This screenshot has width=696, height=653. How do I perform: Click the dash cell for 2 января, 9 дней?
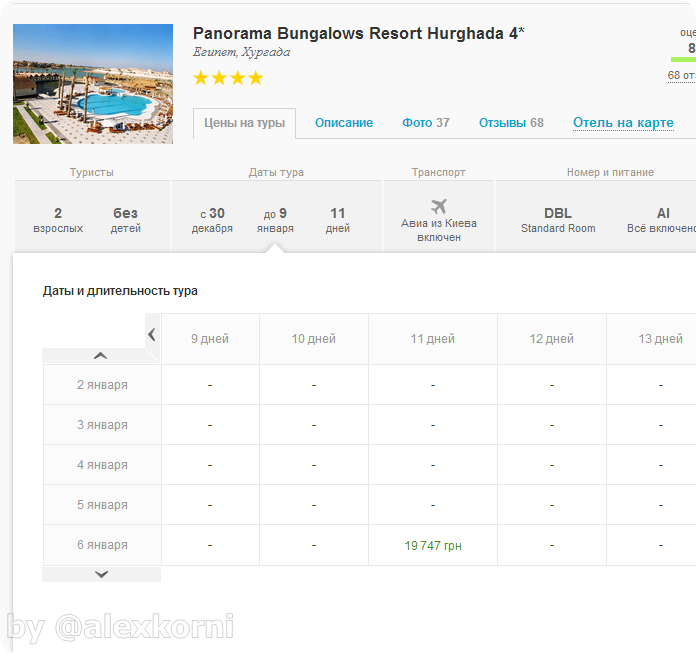pos(210,385)
